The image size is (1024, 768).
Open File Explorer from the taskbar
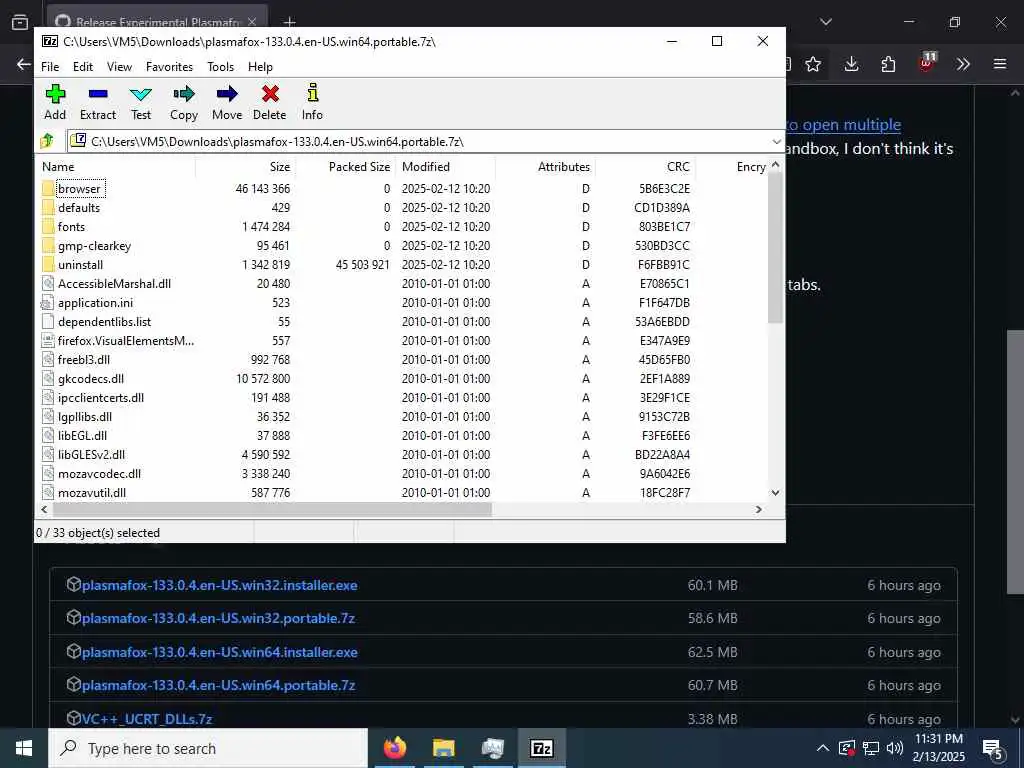point(443,748)
